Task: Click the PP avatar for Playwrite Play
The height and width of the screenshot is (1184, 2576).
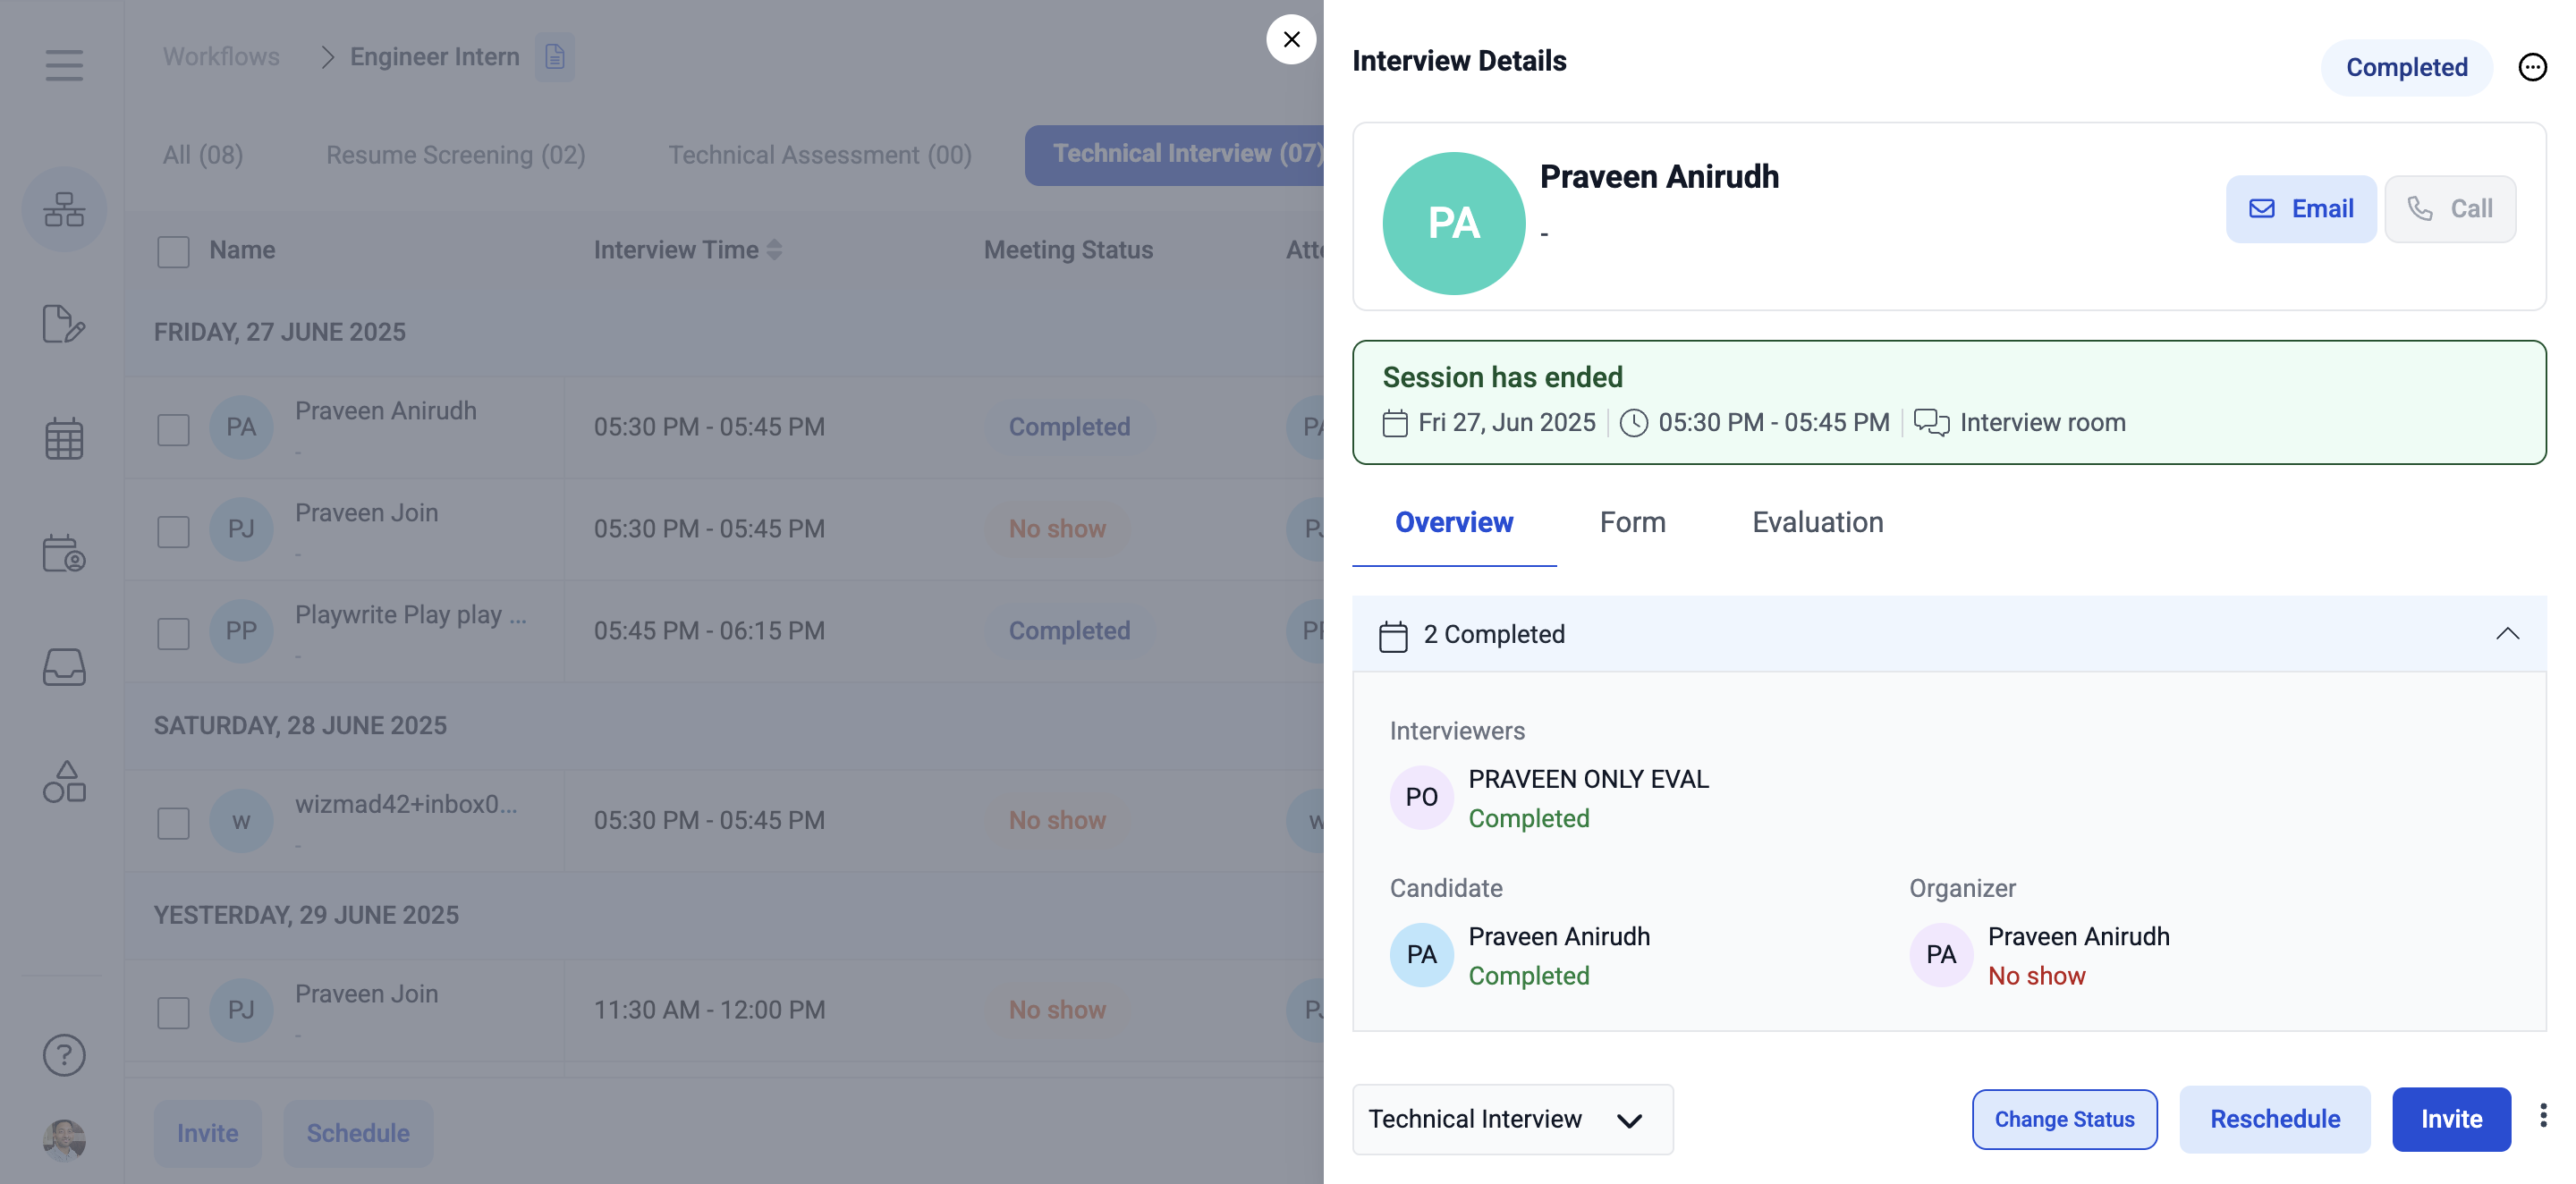Action: click(x=241, y=631)
